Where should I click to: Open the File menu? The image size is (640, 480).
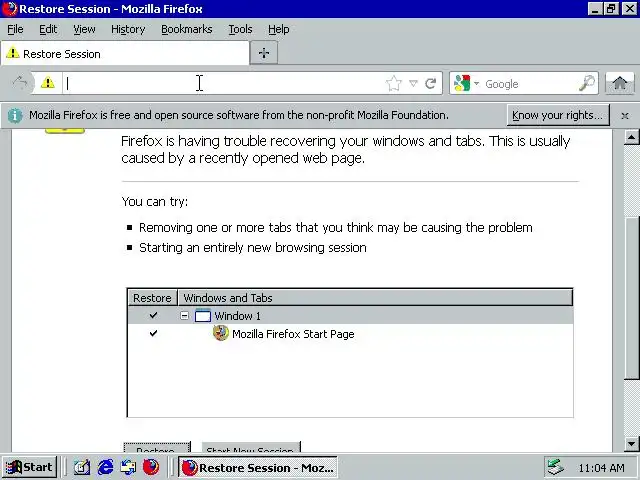(15, 29)
